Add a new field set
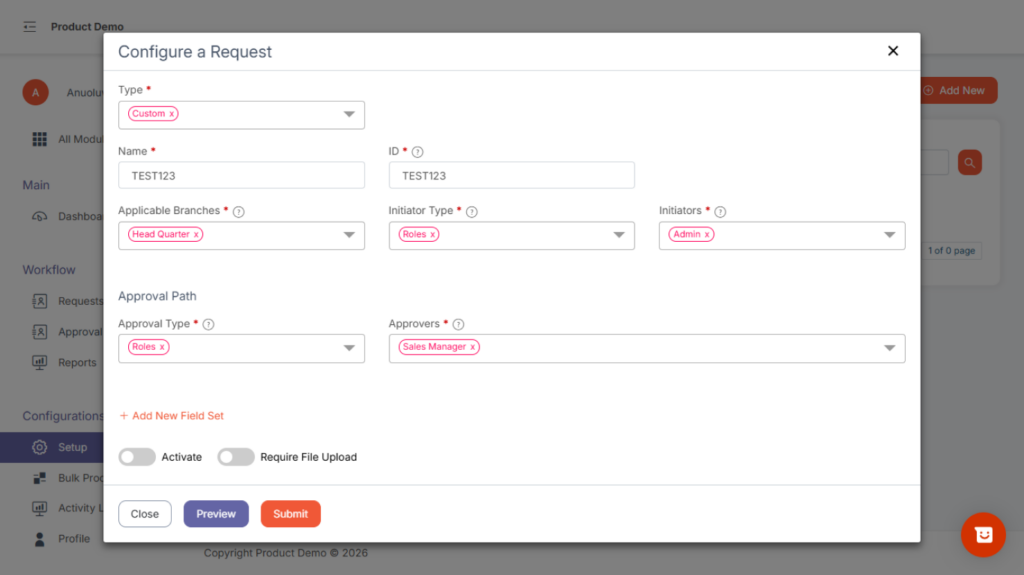 [x=171, y=416]
